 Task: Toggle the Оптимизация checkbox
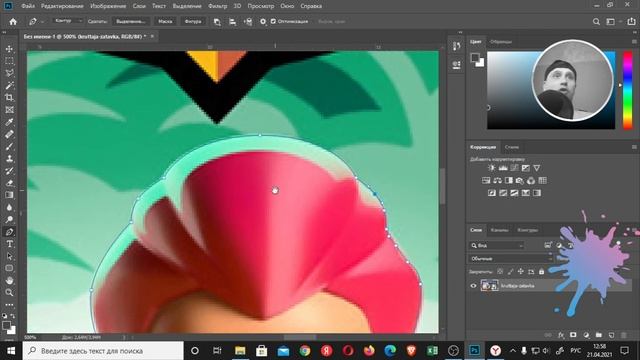(x=273, y=21)
